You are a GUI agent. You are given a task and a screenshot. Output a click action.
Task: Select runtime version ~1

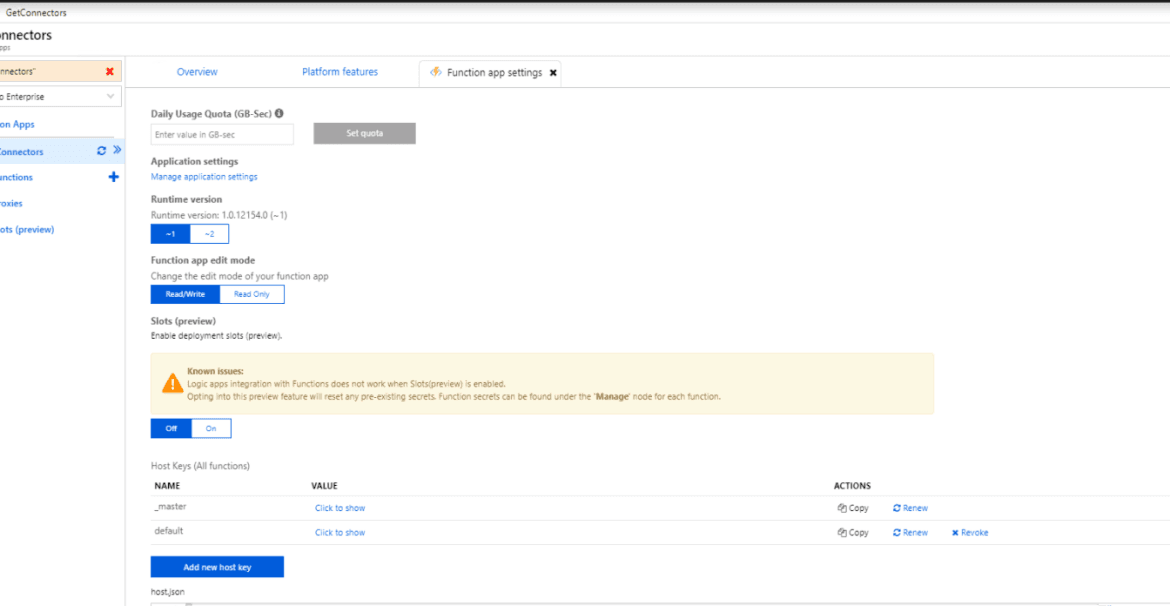point(170,234)
